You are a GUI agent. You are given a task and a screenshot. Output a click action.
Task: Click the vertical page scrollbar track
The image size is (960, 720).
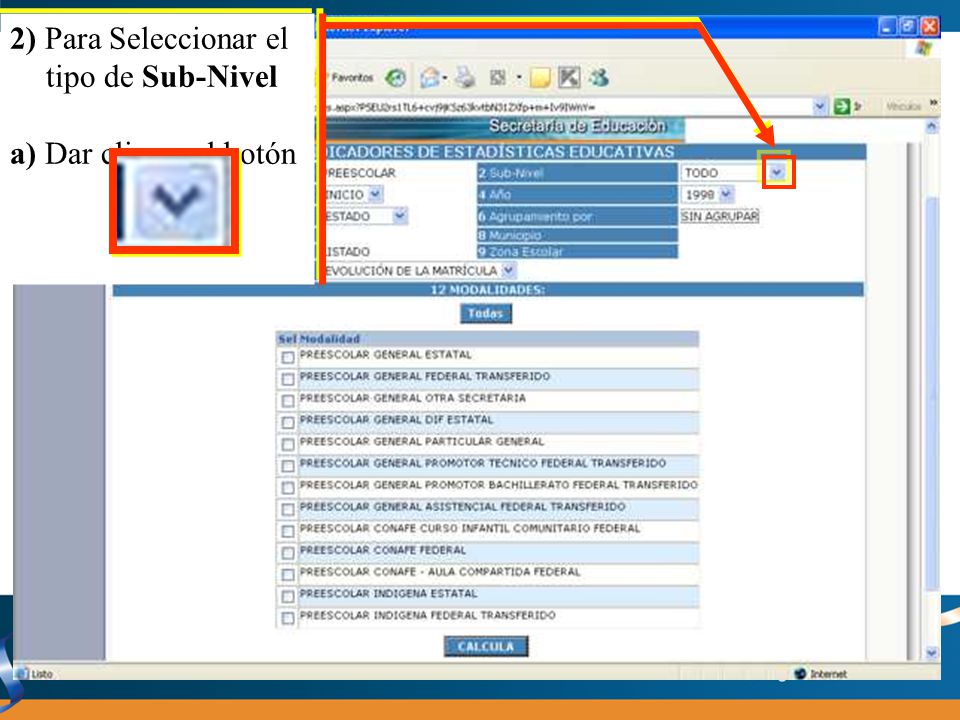(931, 390)
